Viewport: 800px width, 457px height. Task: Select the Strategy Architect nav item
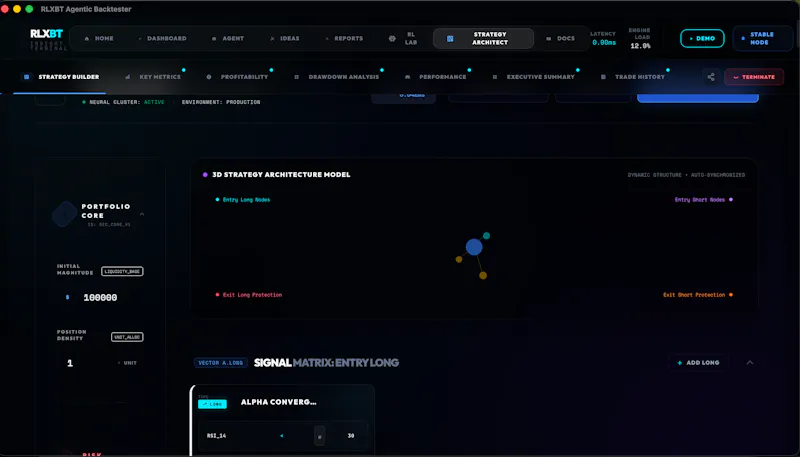pyautogui.click(x=483, y=38)
